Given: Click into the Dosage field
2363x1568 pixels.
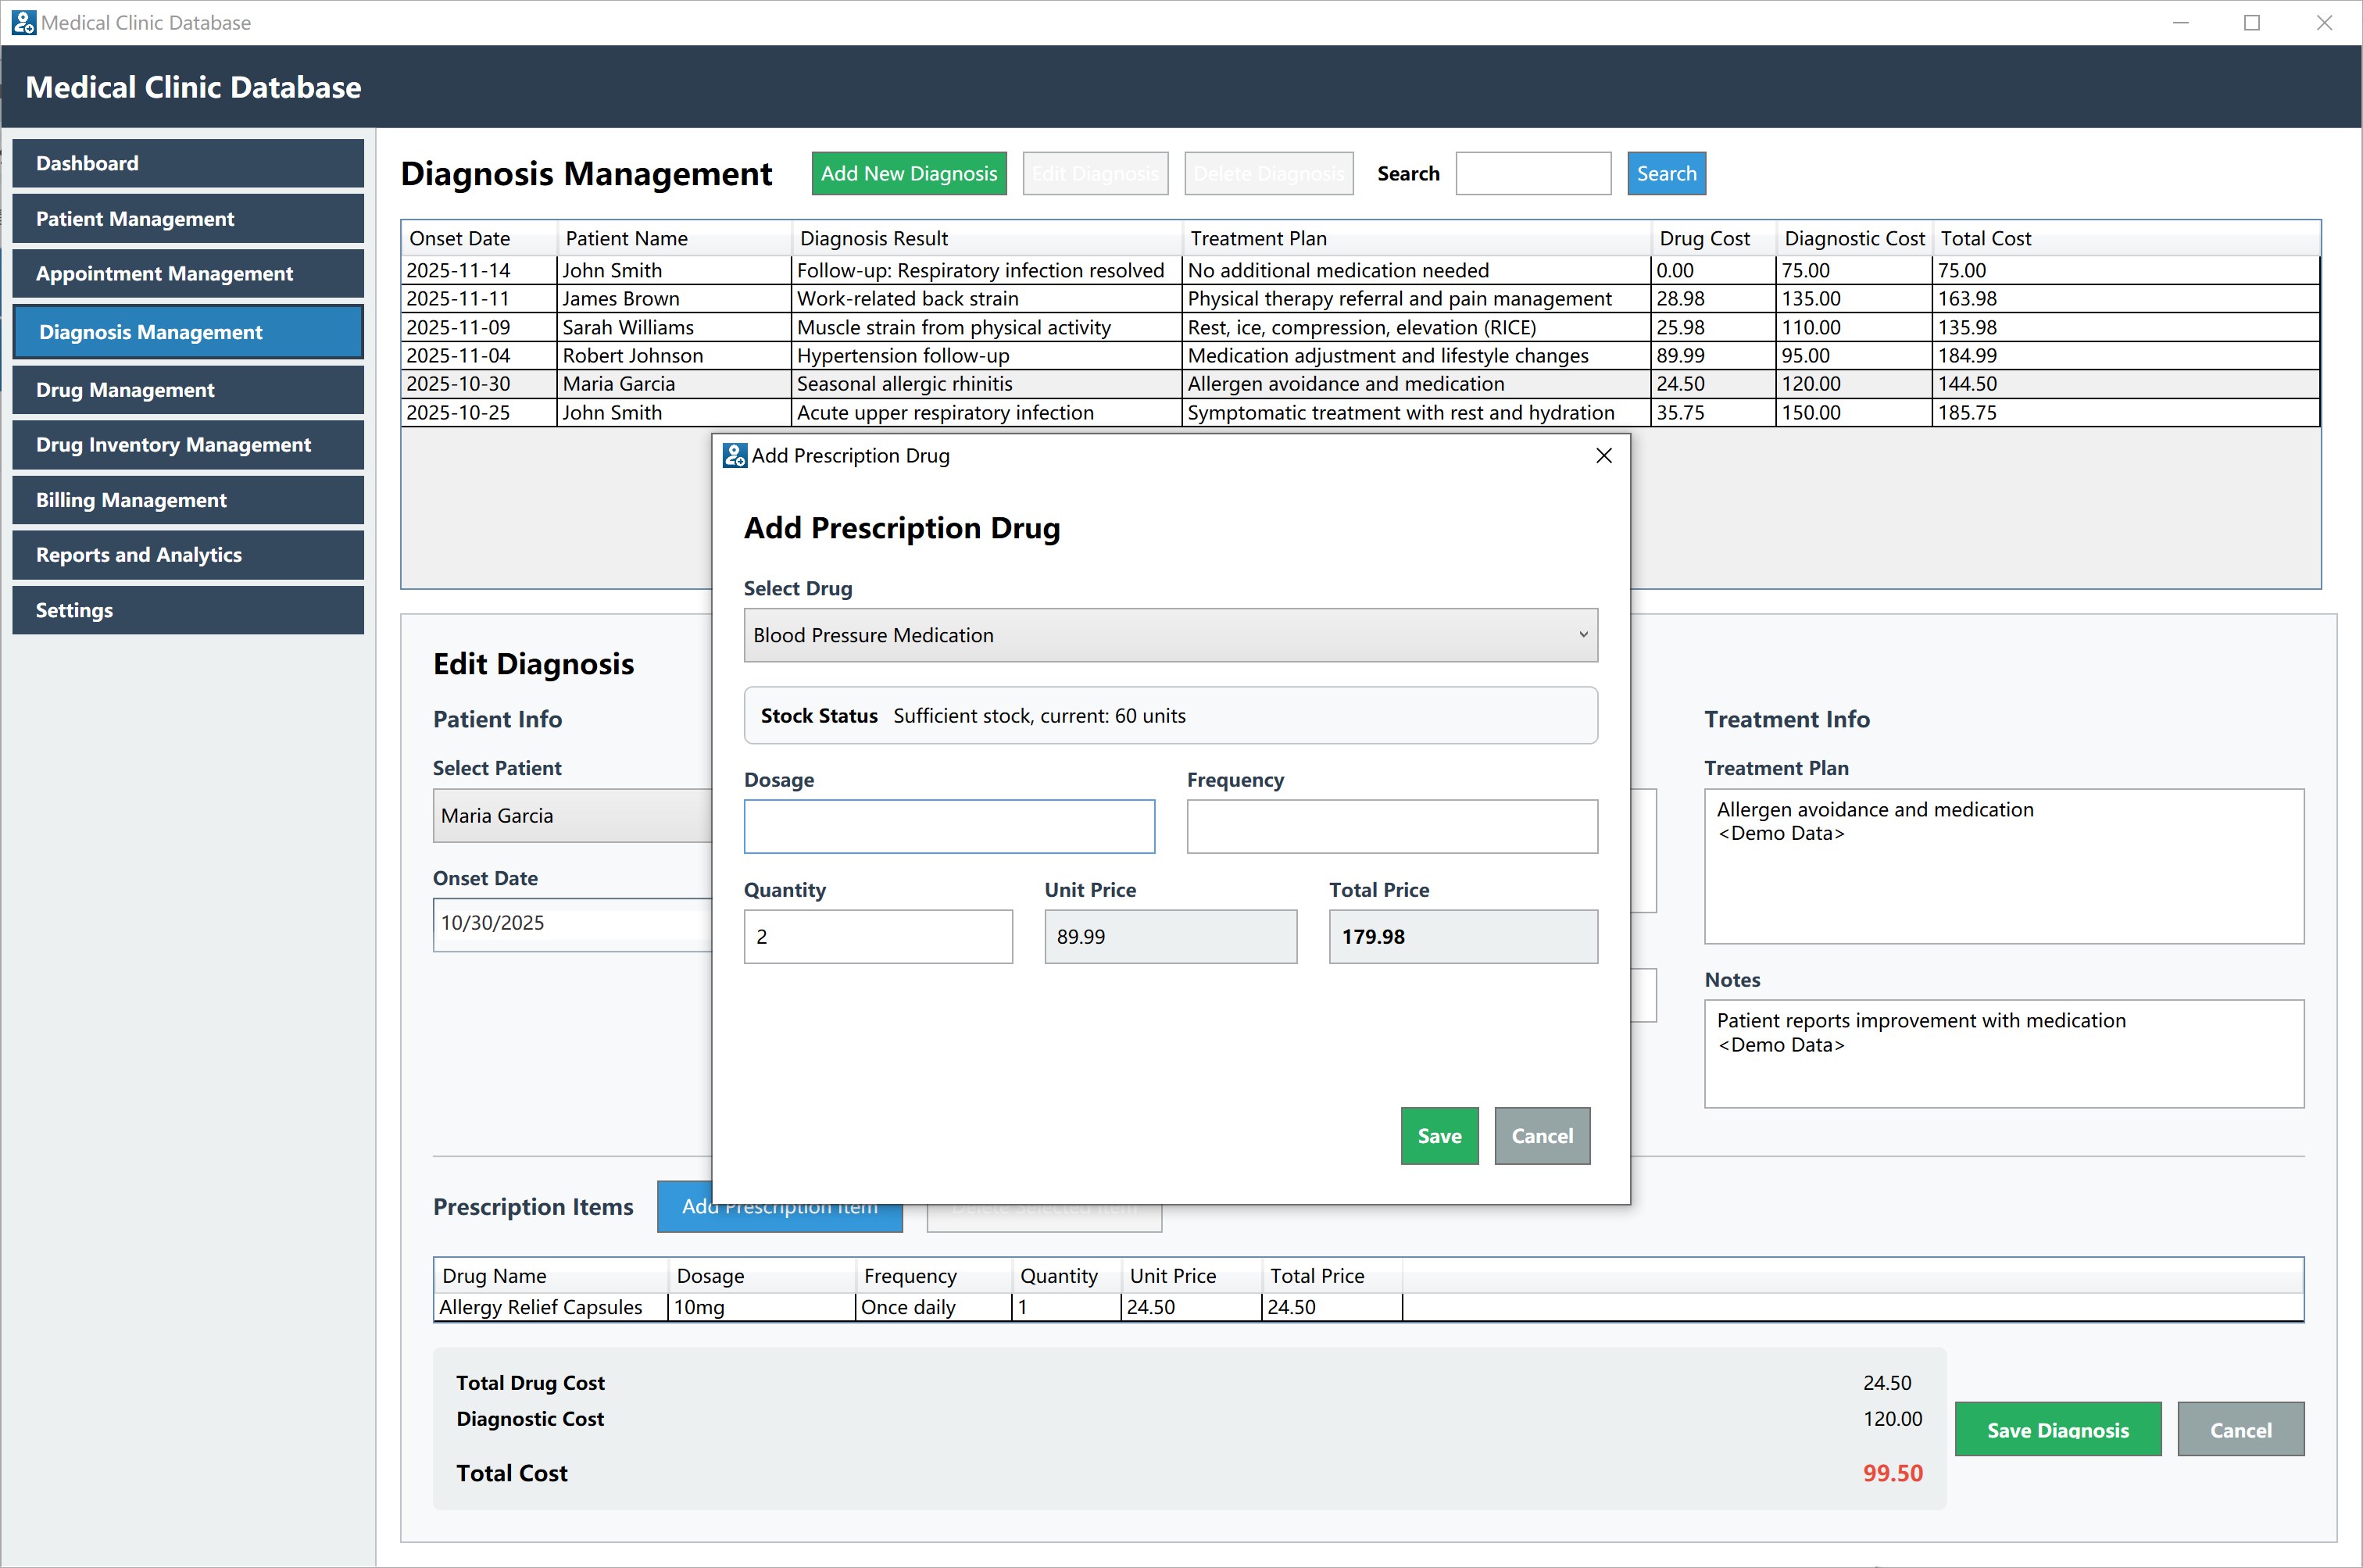Looking at the screenshot, I should [948, 827].
